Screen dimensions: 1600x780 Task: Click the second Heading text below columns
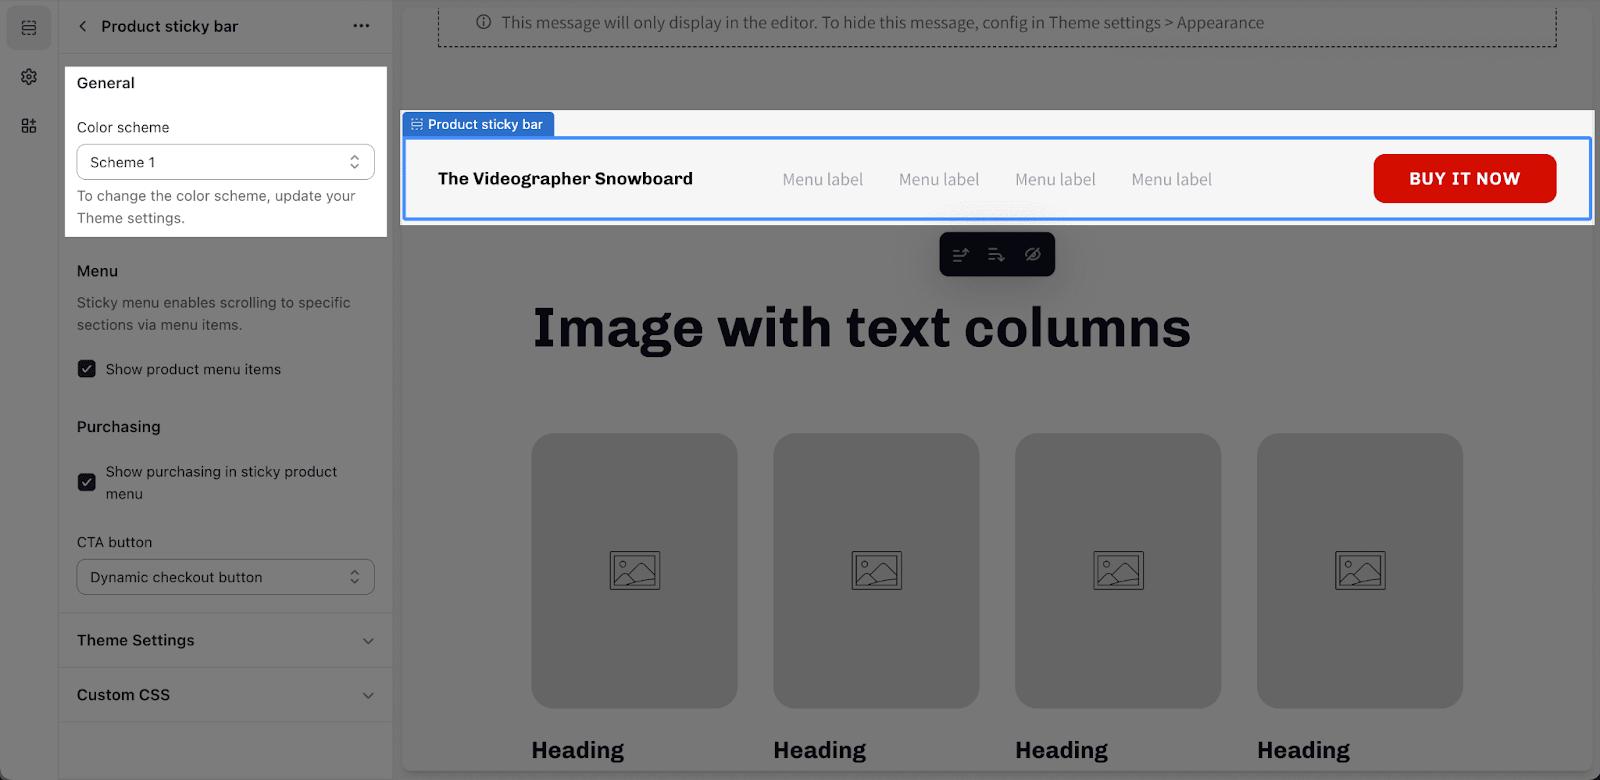820,750
